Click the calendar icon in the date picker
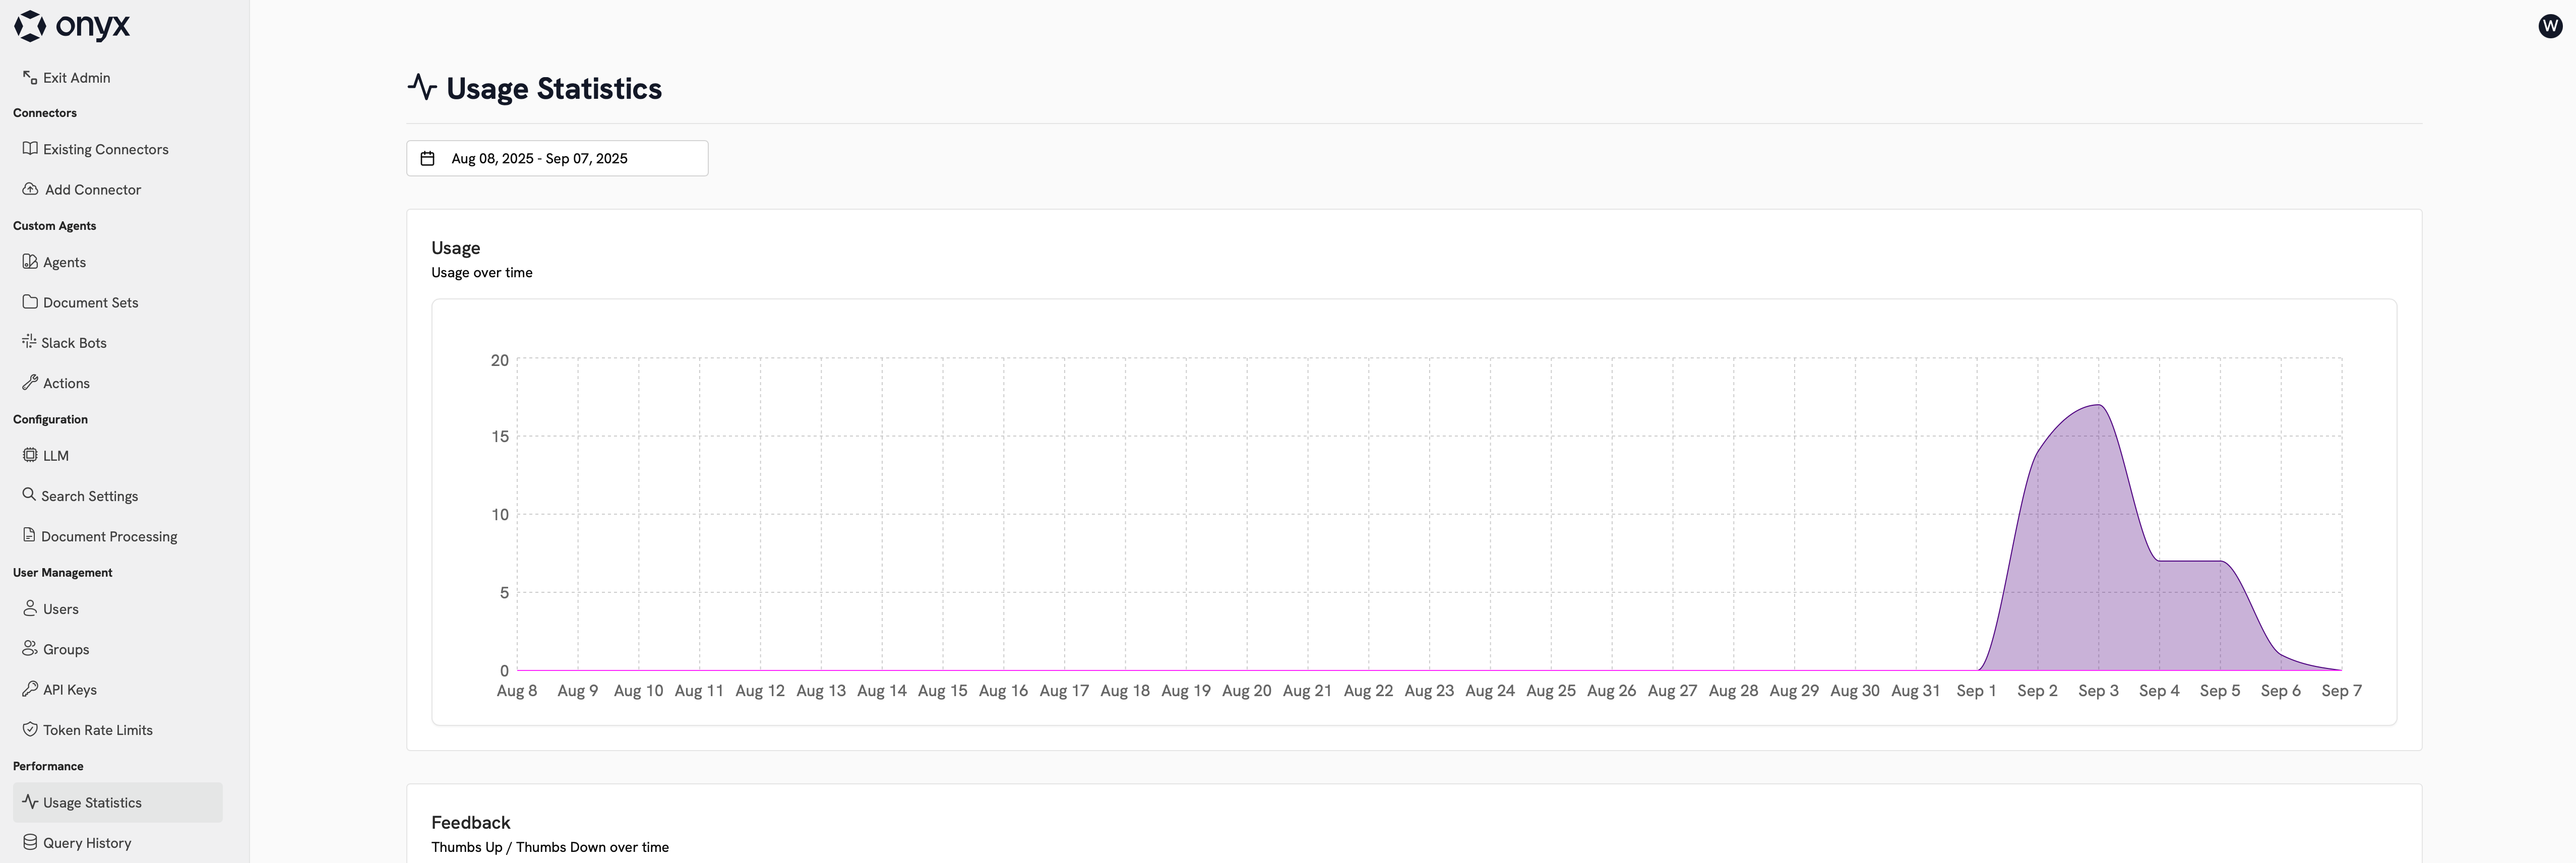Viewport: 2576px width, 863px height. click(x=429, y=157)
